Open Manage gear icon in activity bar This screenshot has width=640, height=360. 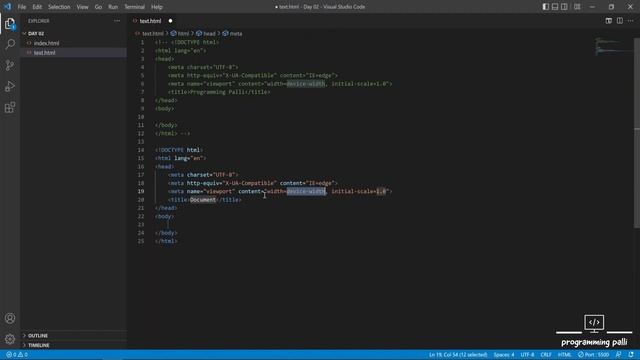pos(10,339)
